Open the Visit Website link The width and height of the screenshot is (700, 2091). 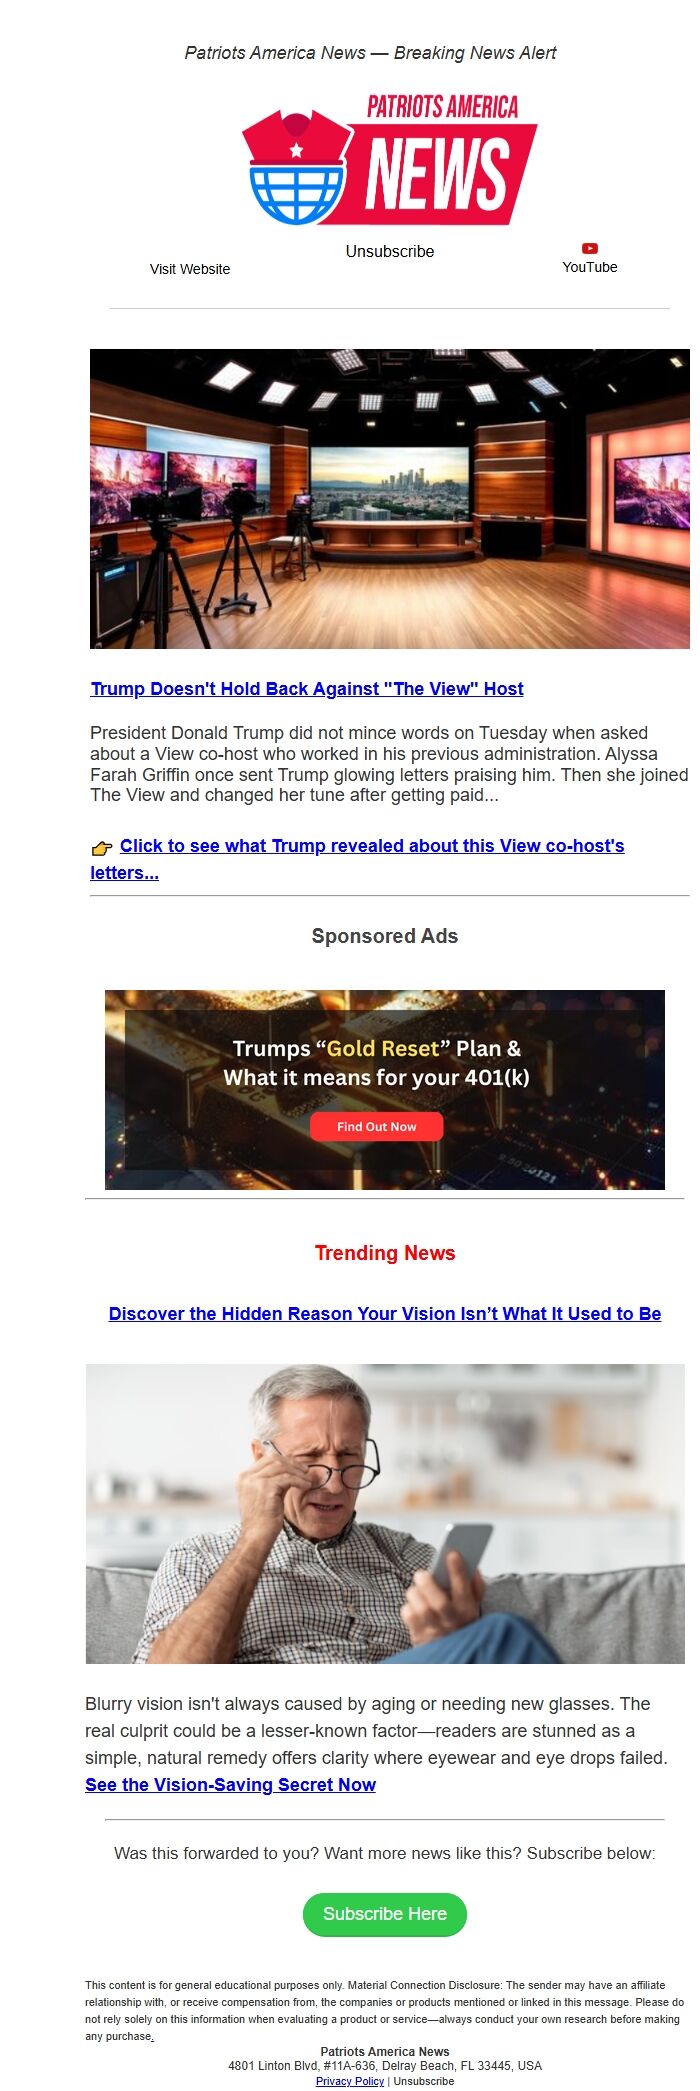pos(190,269)
